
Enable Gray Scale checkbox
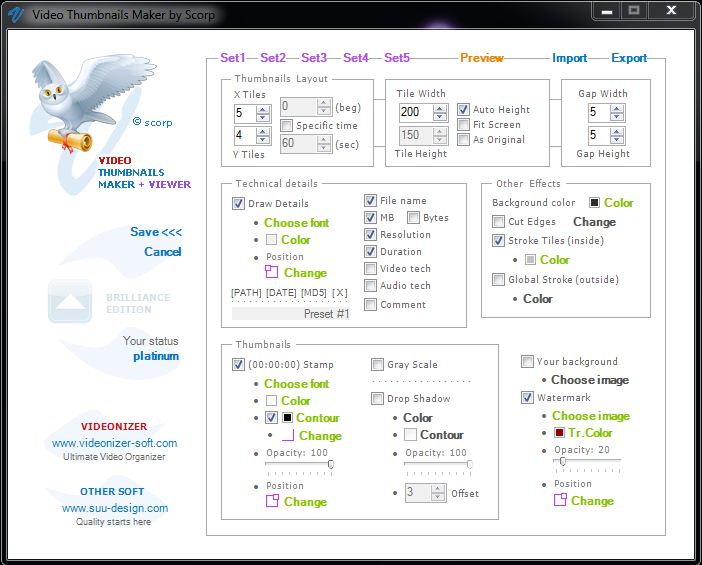377,364
